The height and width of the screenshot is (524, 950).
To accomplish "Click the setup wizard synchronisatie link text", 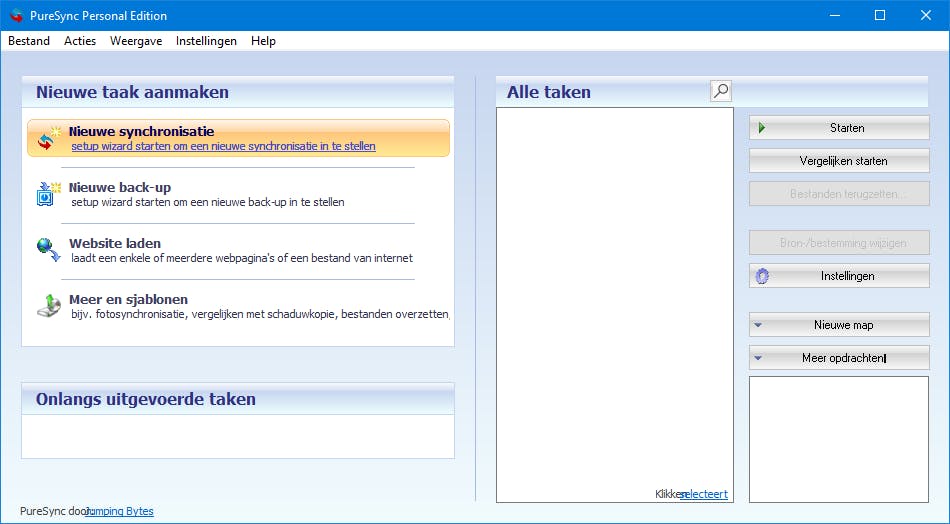I will point(223,146).
